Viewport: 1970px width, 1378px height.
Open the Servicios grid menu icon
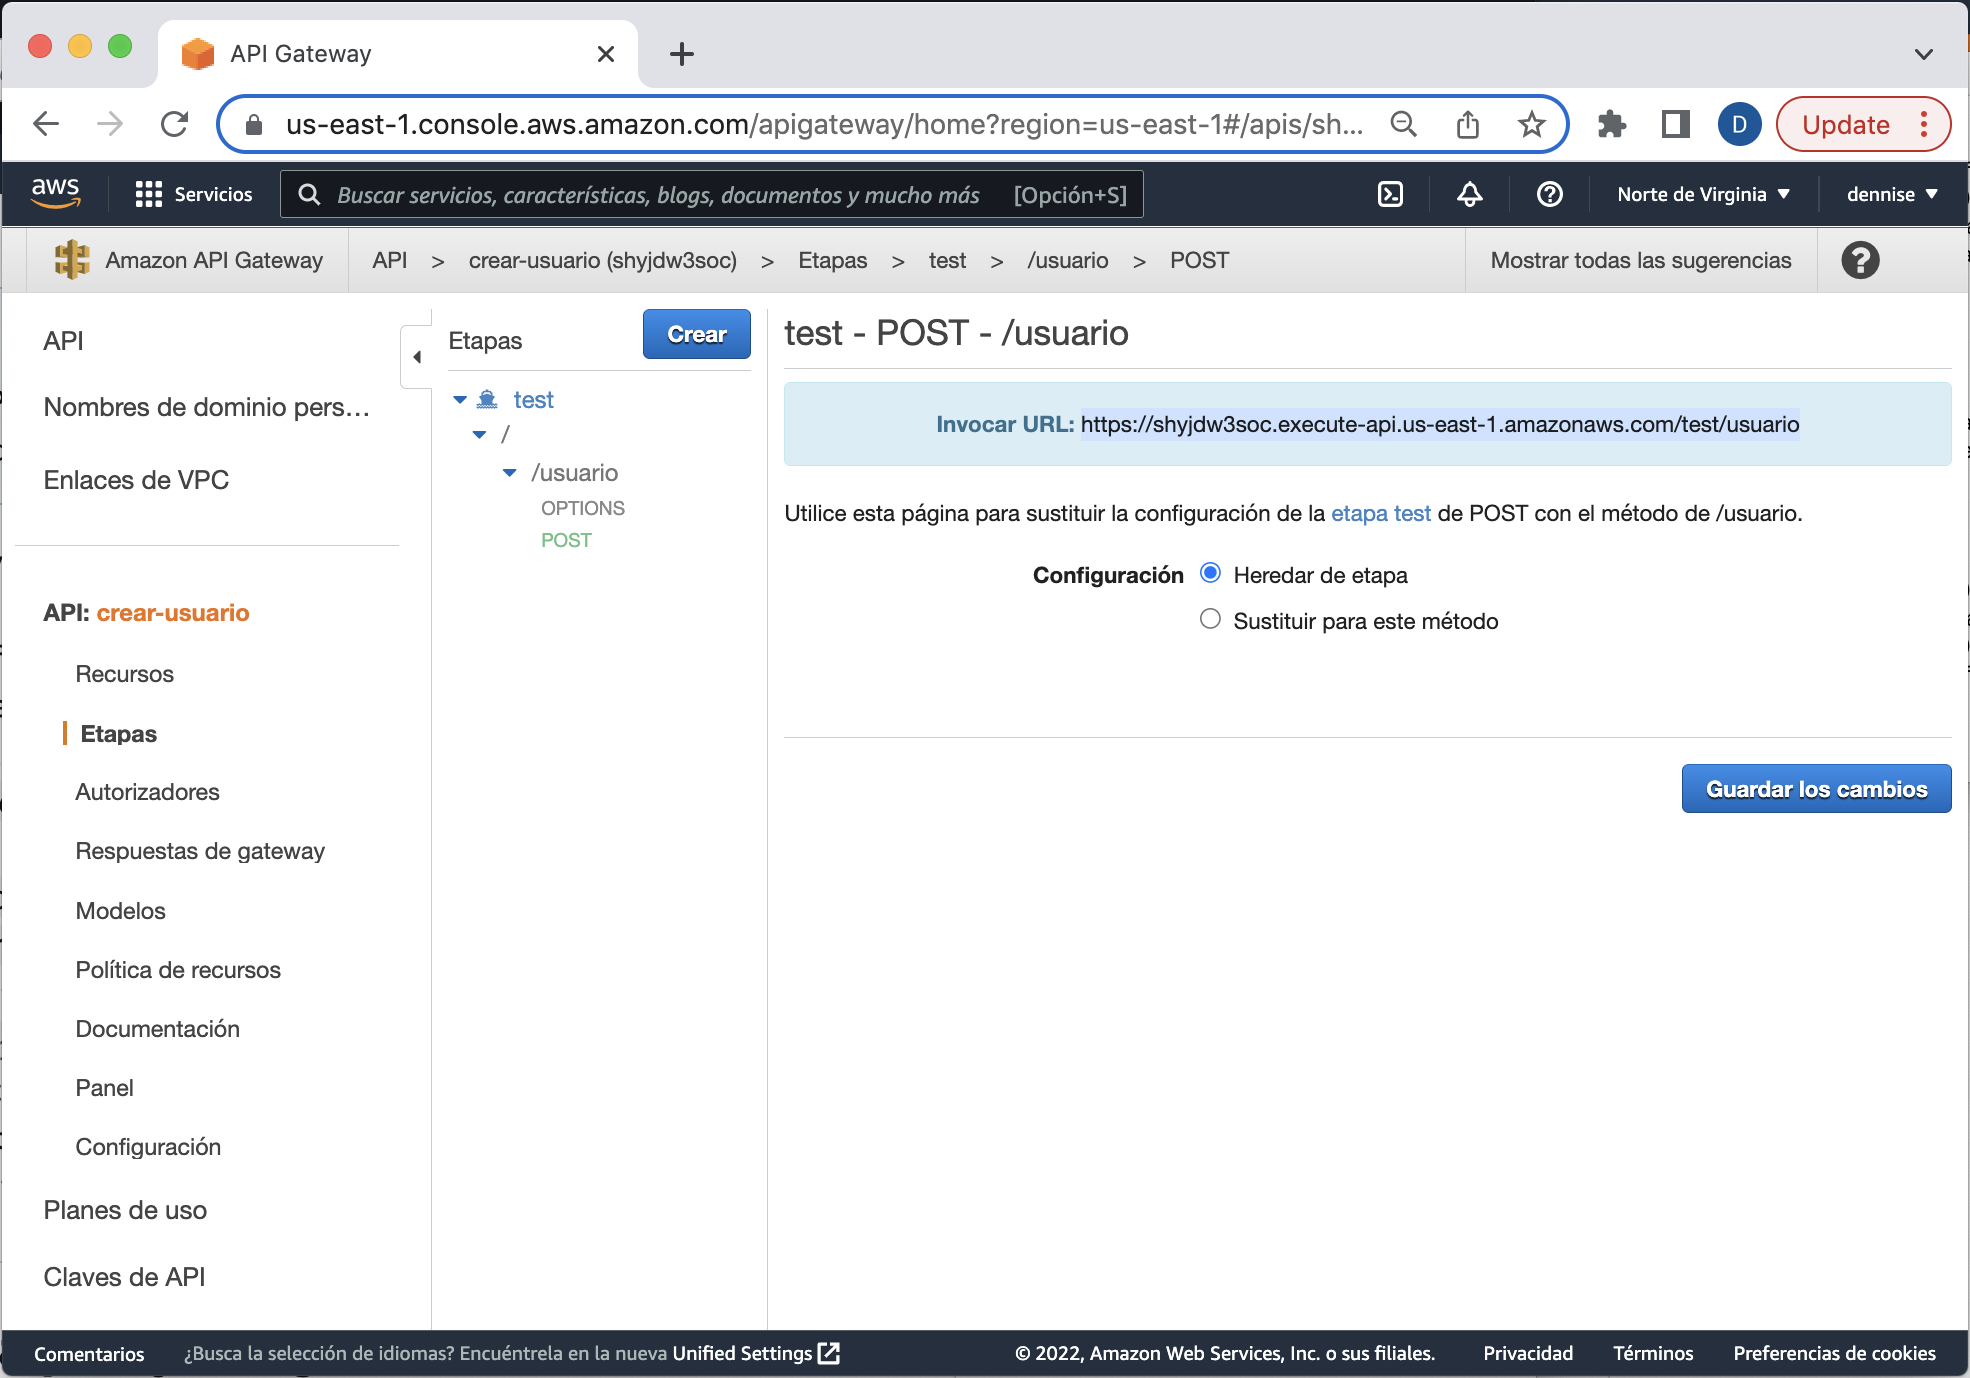(148, 193)
